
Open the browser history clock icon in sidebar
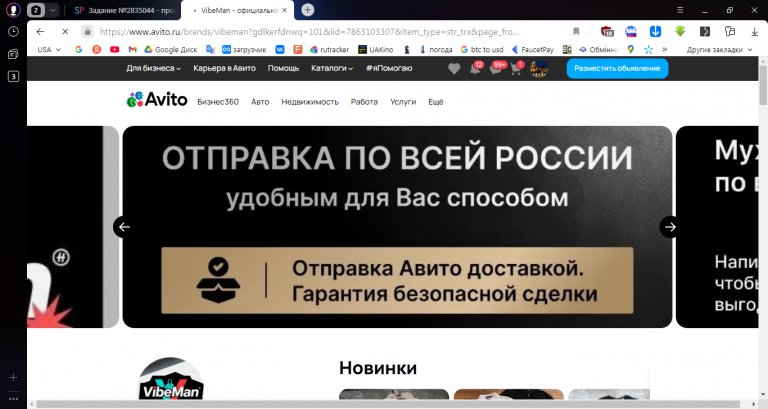(13, 31)
